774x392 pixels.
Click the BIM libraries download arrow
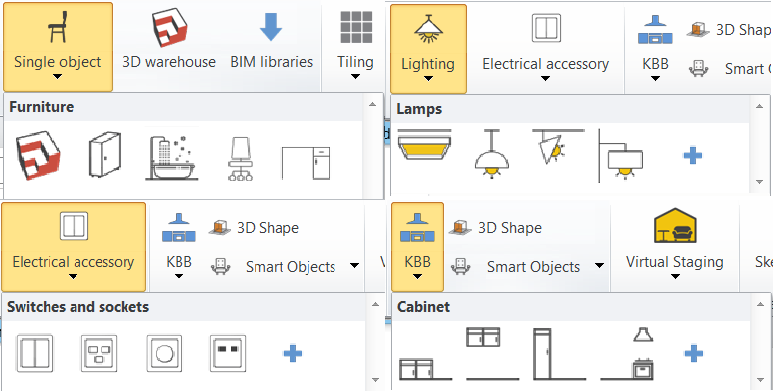coord(271,27)
